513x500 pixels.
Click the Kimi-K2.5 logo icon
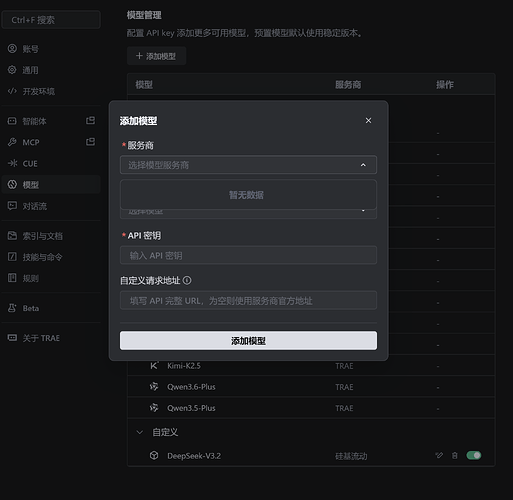[154, 365]
